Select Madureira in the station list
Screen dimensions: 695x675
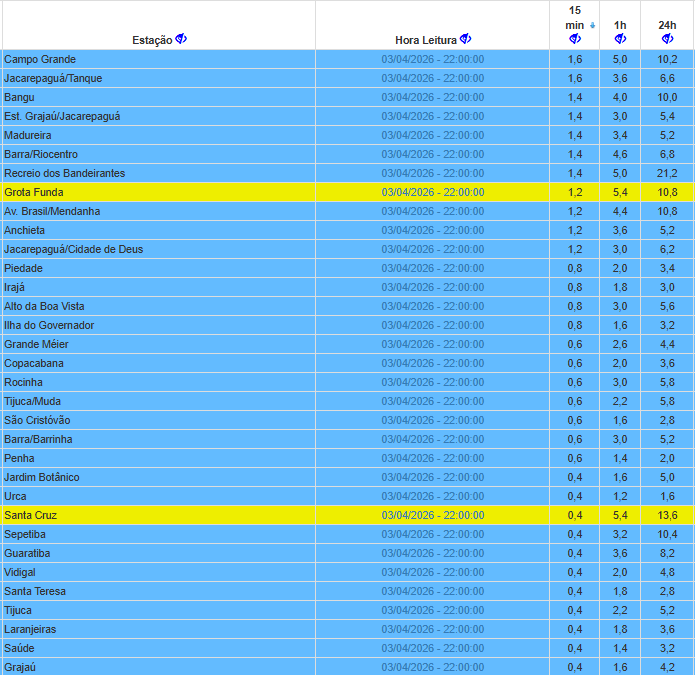coord(27,135)
